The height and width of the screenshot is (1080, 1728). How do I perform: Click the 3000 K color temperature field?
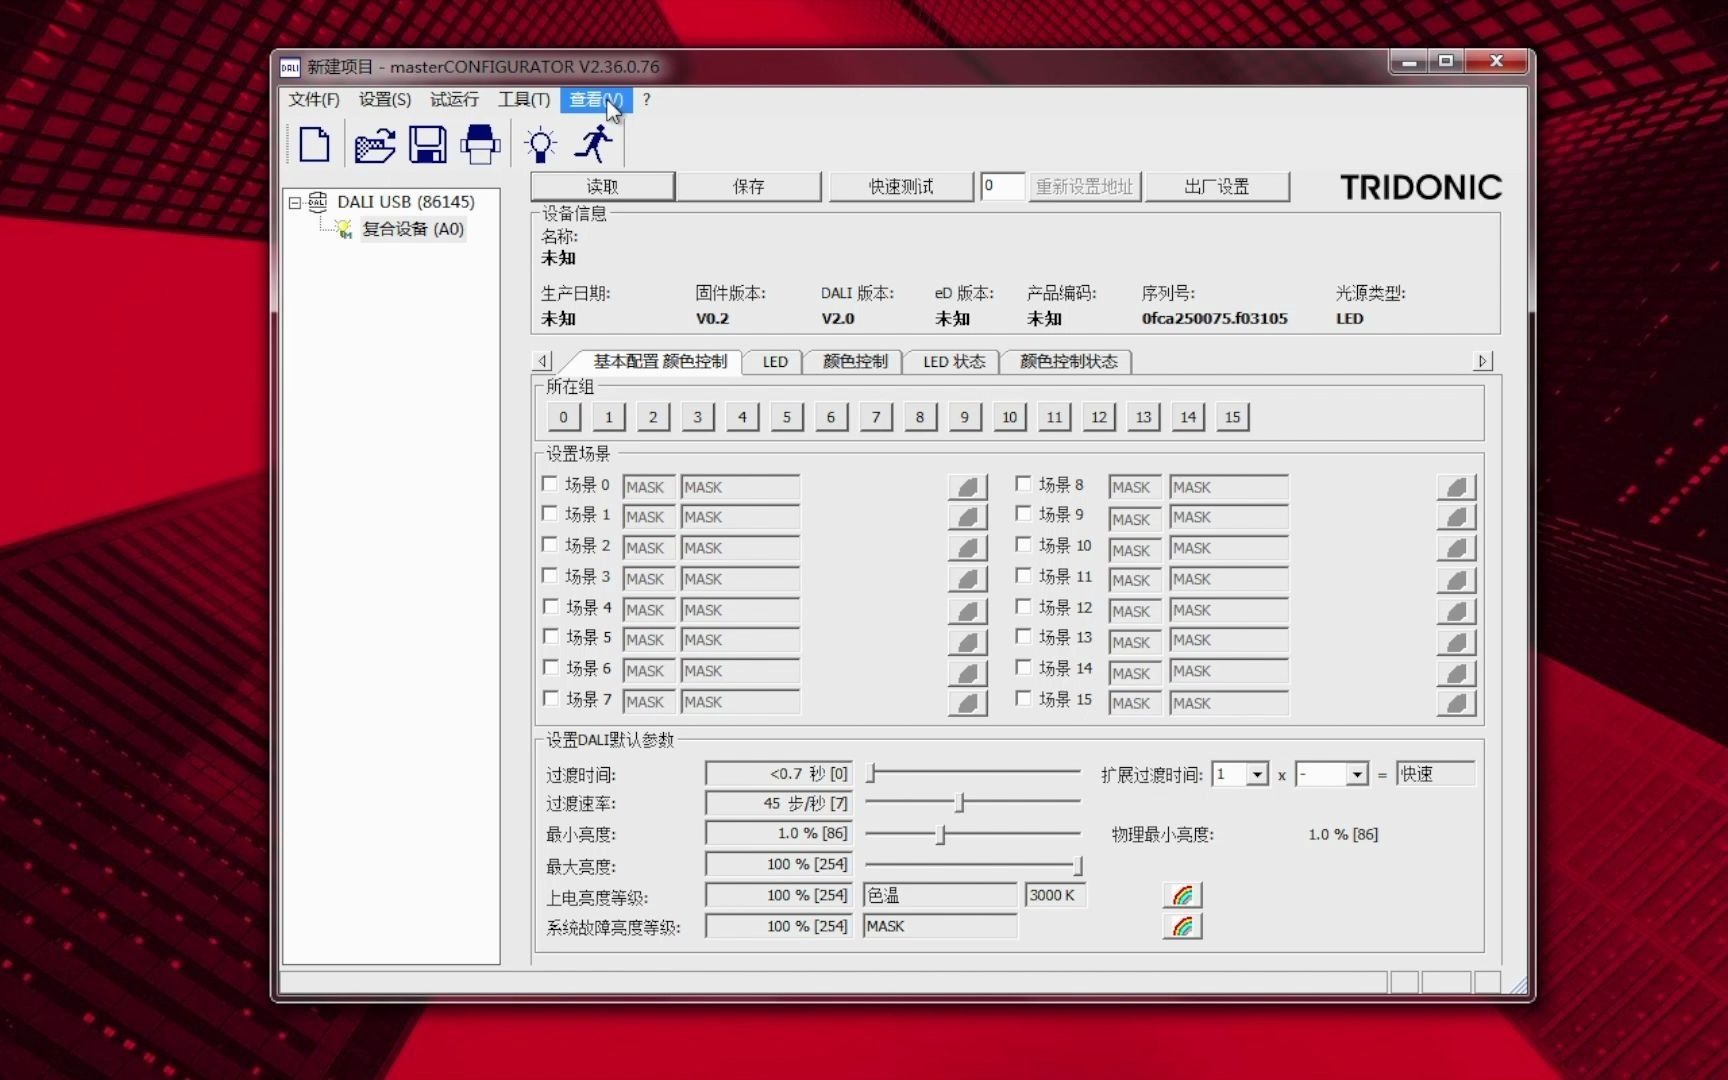pyautogui.click(x=1055, y=895)
